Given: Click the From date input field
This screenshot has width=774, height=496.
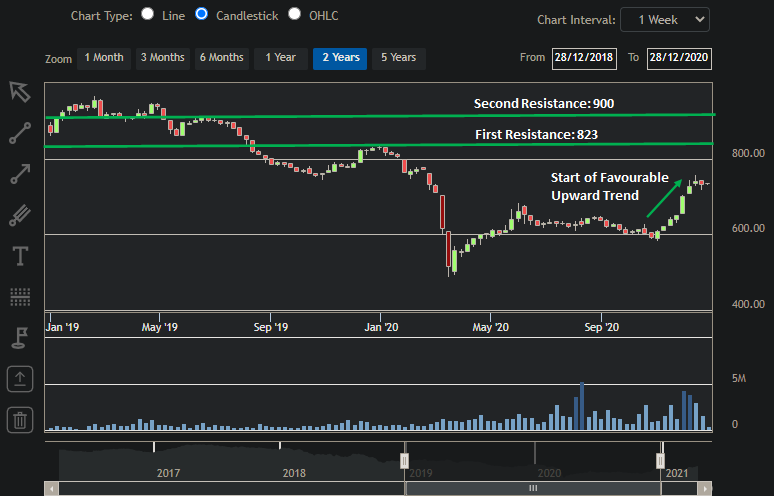Looking at the screenshot, I should click(583, 58).
